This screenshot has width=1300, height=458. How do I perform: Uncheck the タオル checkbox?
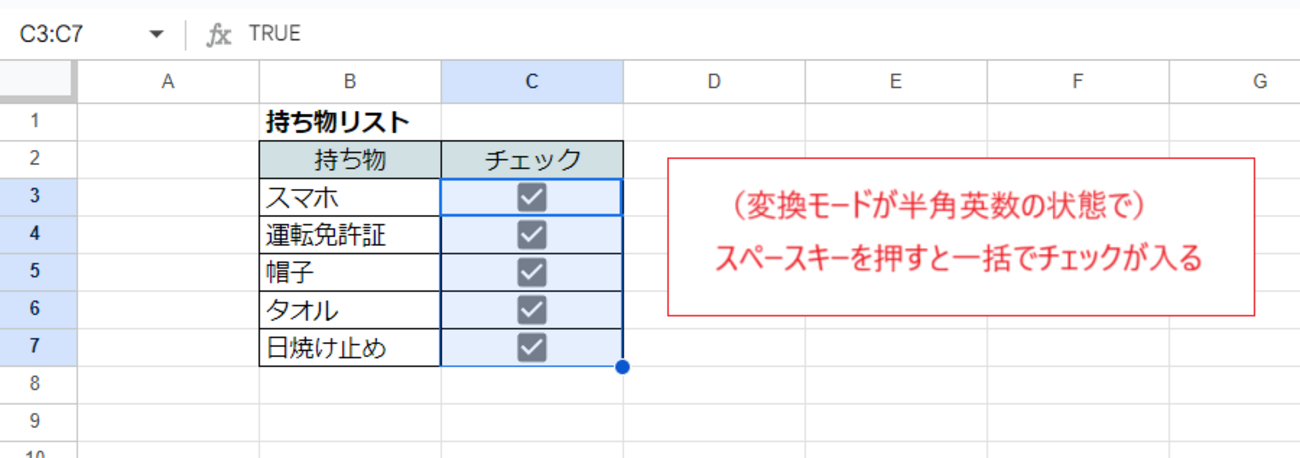click(x=532, y=309)
